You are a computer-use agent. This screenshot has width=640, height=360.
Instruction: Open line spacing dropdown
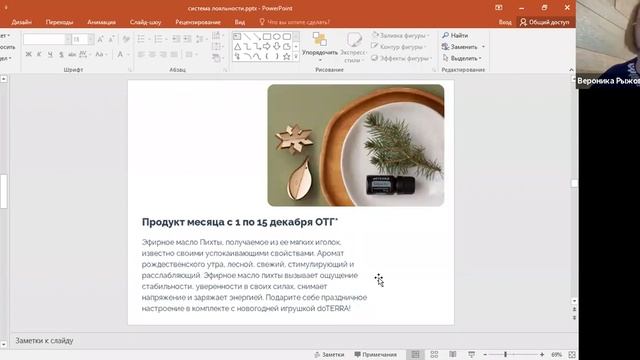(x=201, y=39)
